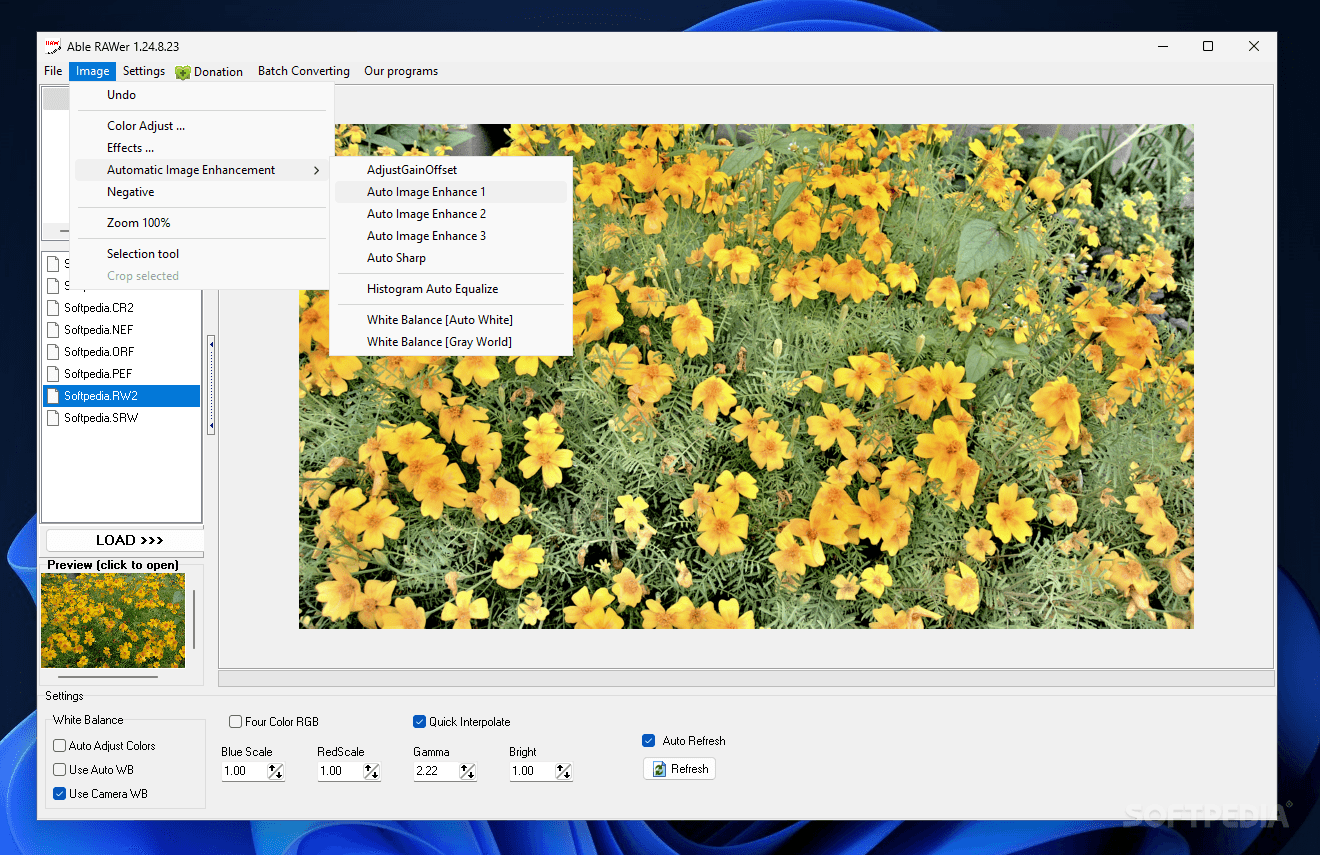Apply White Balance [Gray World]
Image resolution: width=1320 pixels, height=855 pixels.
(x=451, y=342)
